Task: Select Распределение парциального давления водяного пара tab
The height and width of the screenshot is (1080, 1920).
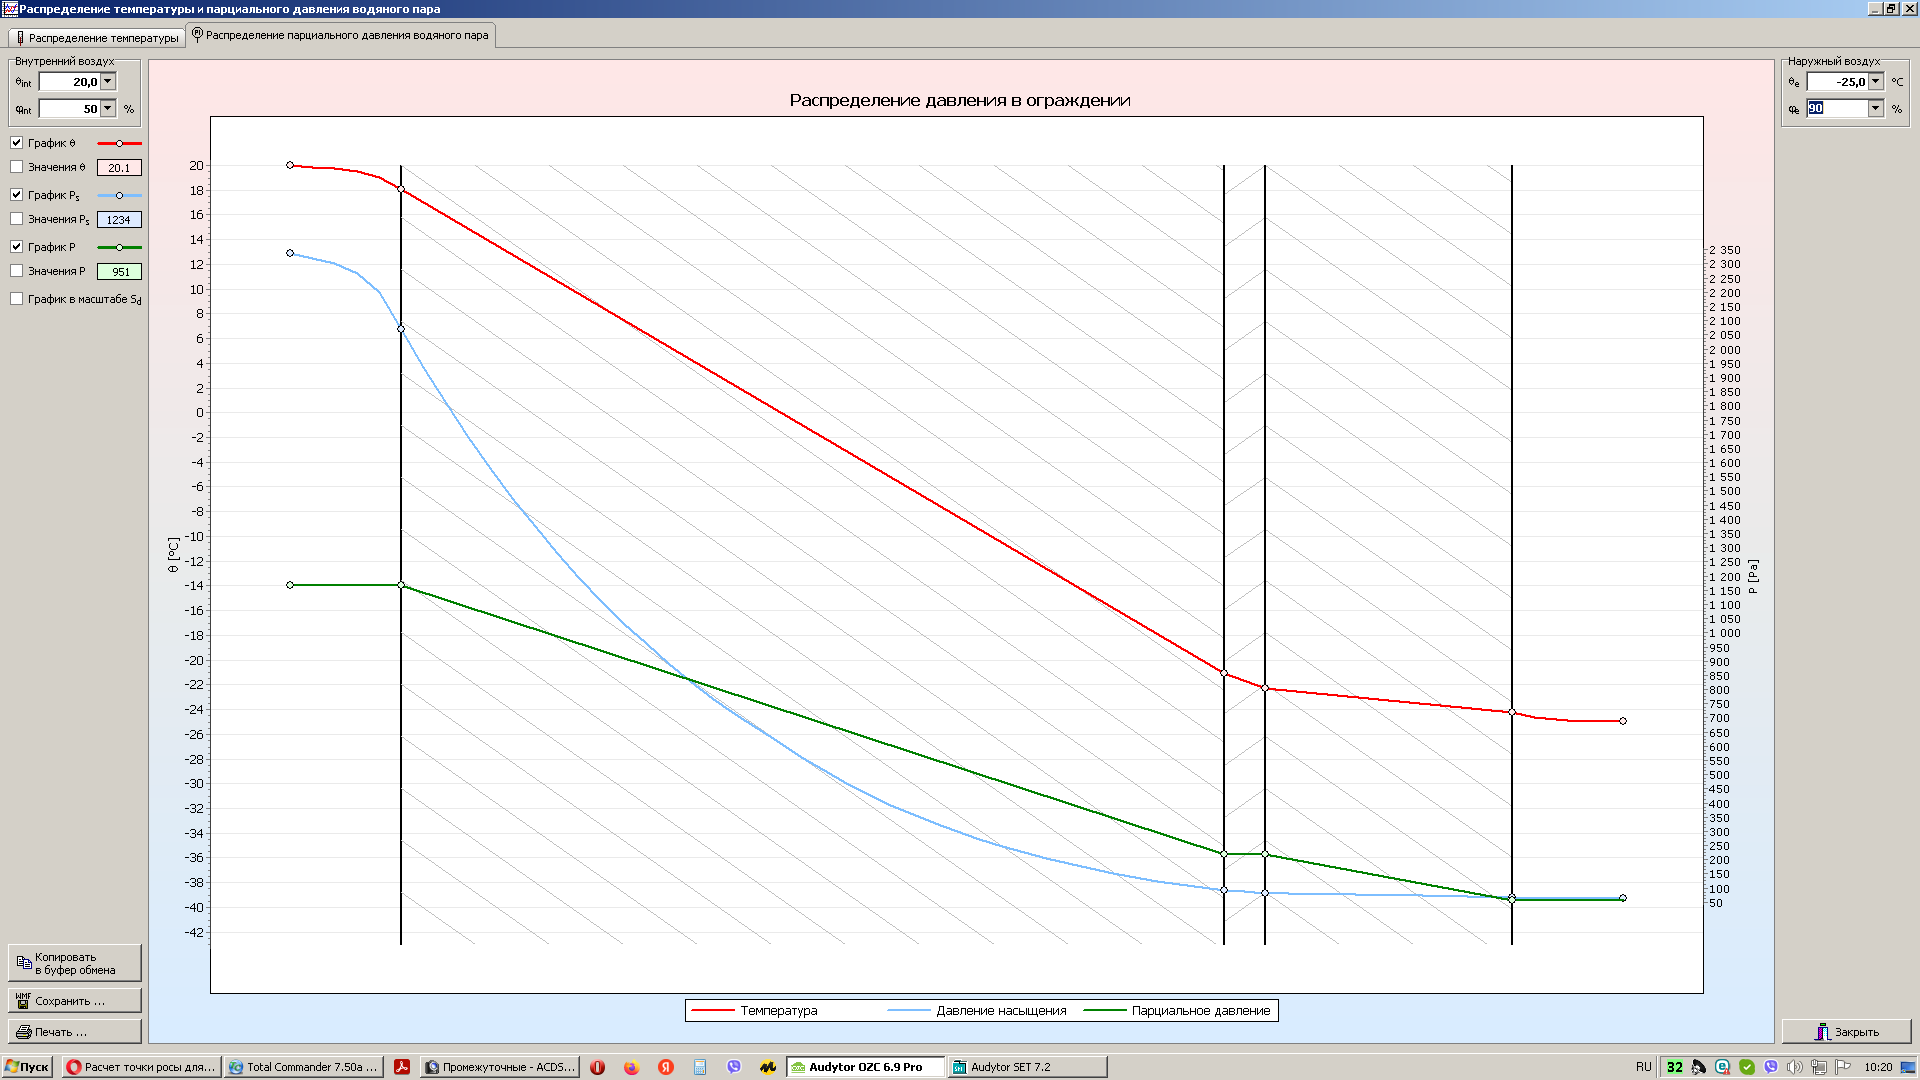Action: point(341,35)
